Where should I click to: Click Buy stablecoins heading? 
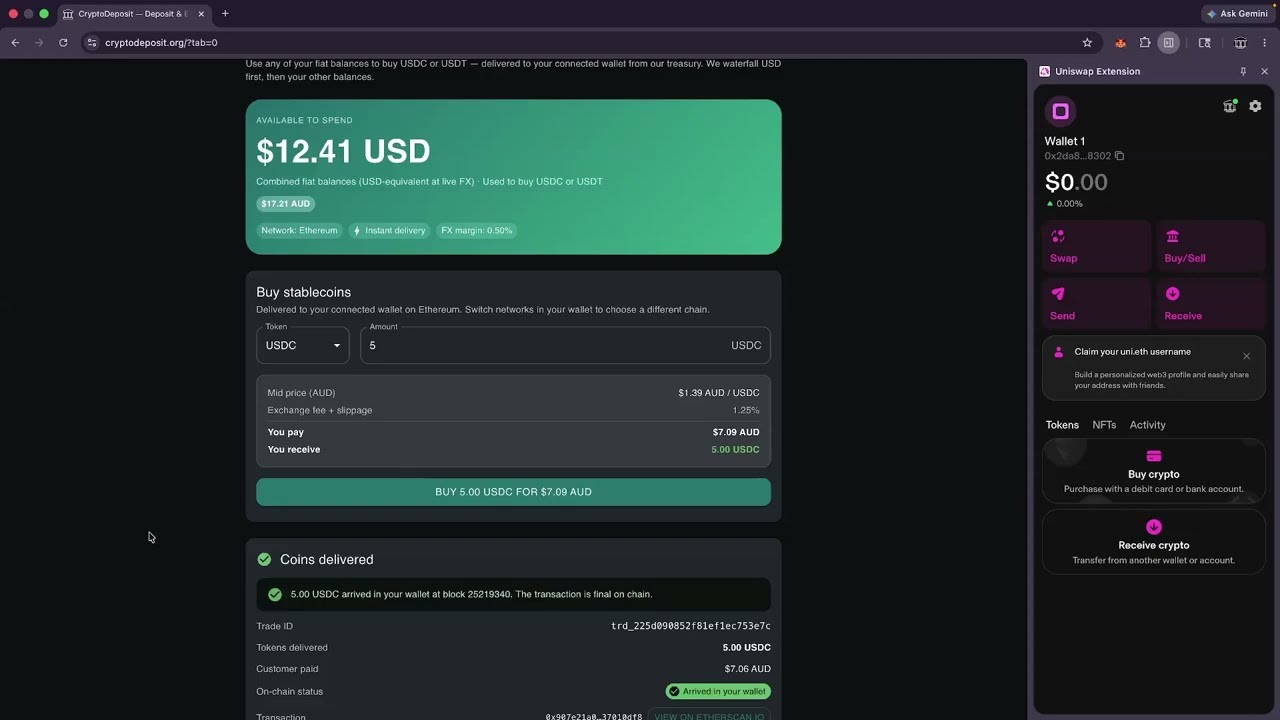304,292
